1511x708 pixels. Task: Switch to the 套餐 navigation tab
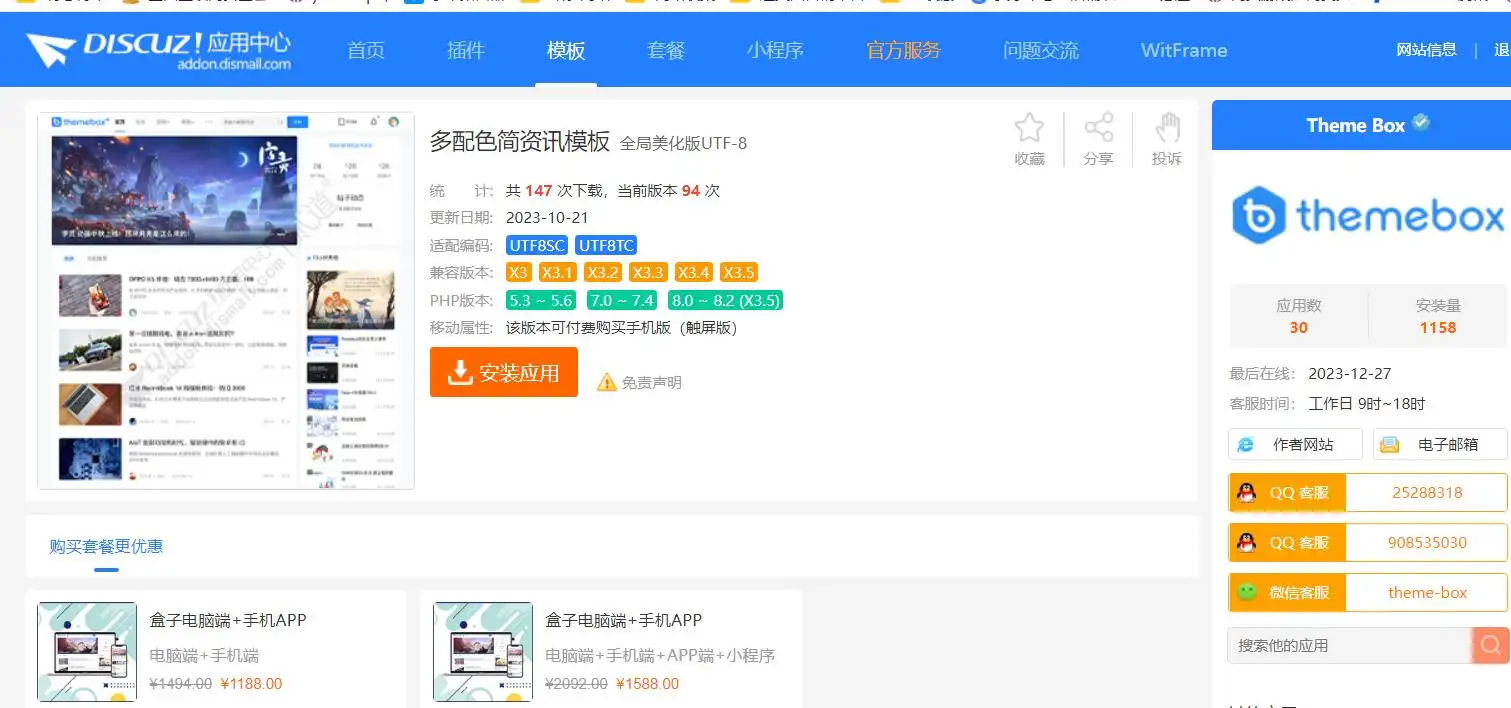coord(666,50)
